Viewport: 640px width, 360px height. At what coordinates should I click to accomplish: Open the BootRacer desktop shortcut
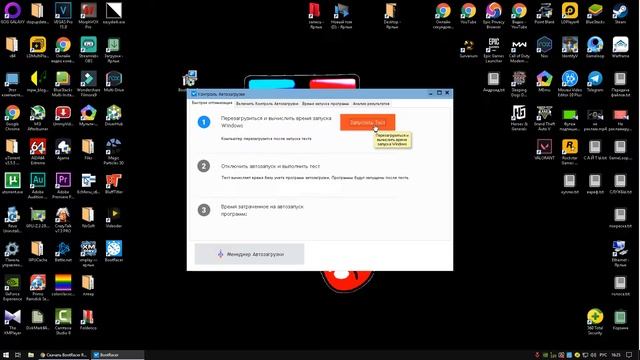pyautogui.click(x=113, y=251)
